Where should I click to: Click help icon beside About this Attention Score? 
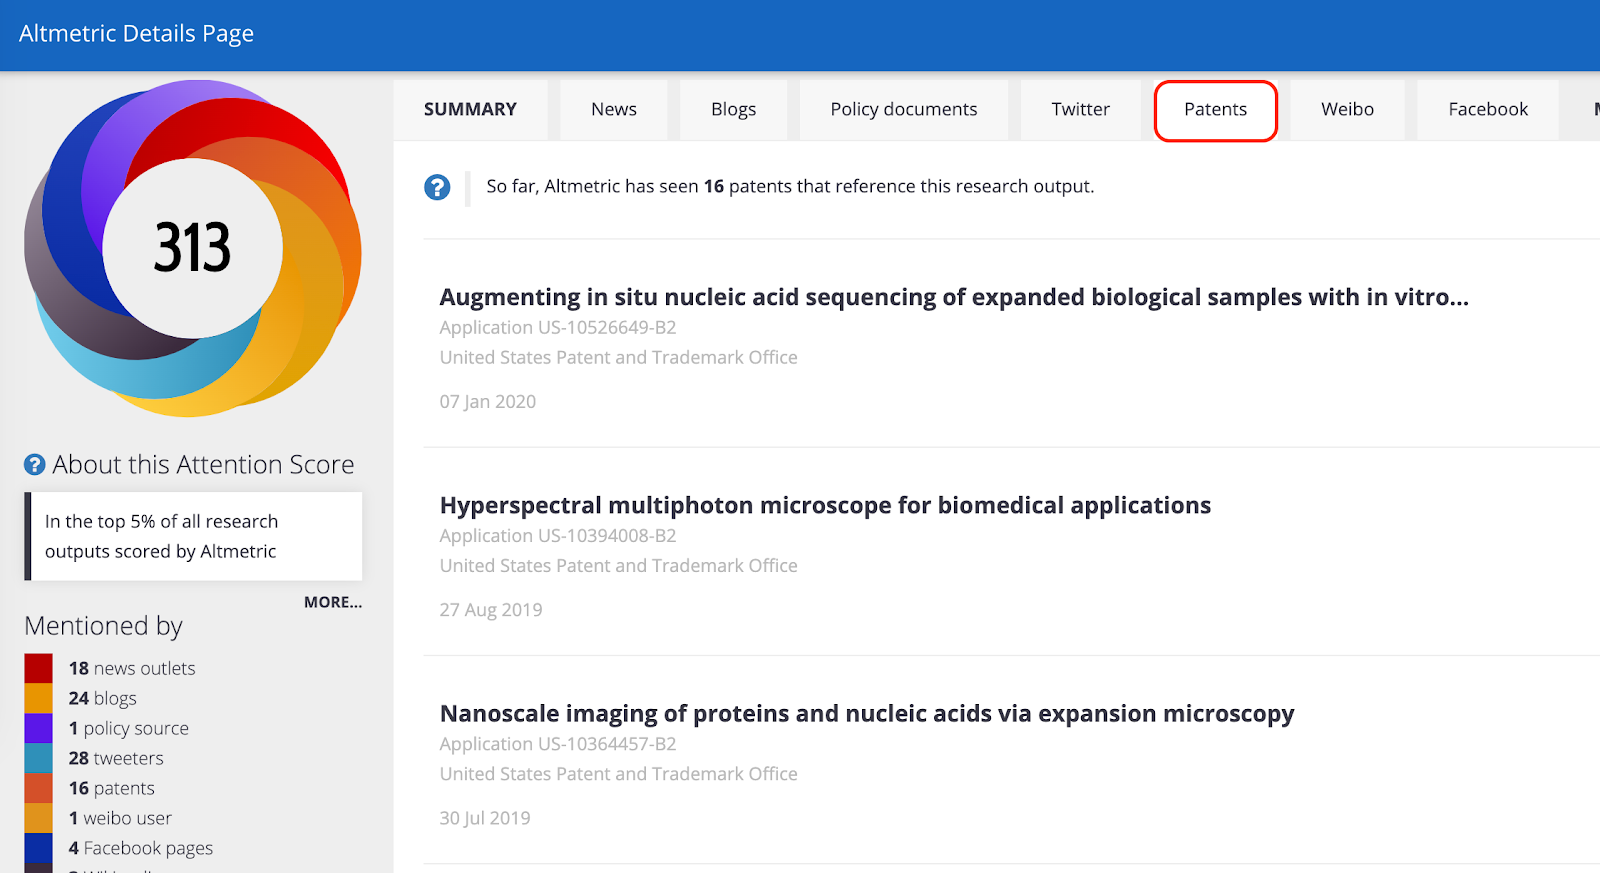click(35, 465)
